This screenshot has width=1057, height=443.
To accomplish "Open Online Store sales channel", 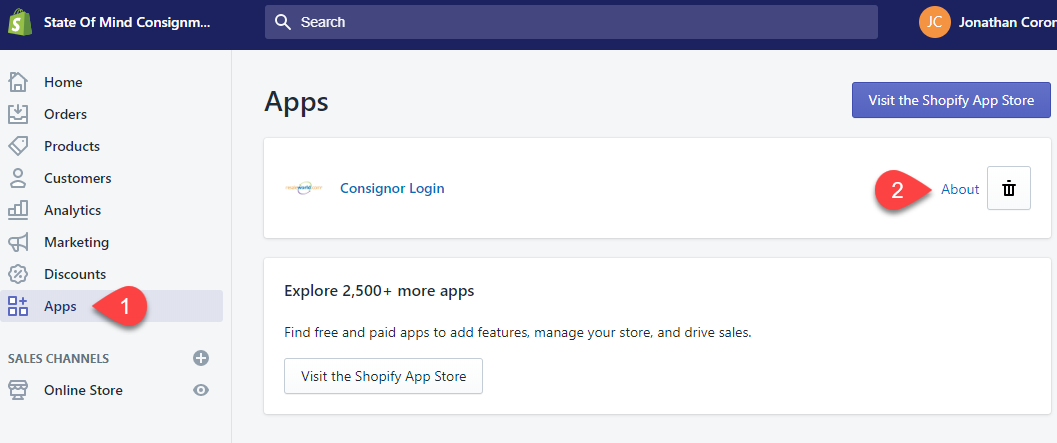I will (83, 390).
